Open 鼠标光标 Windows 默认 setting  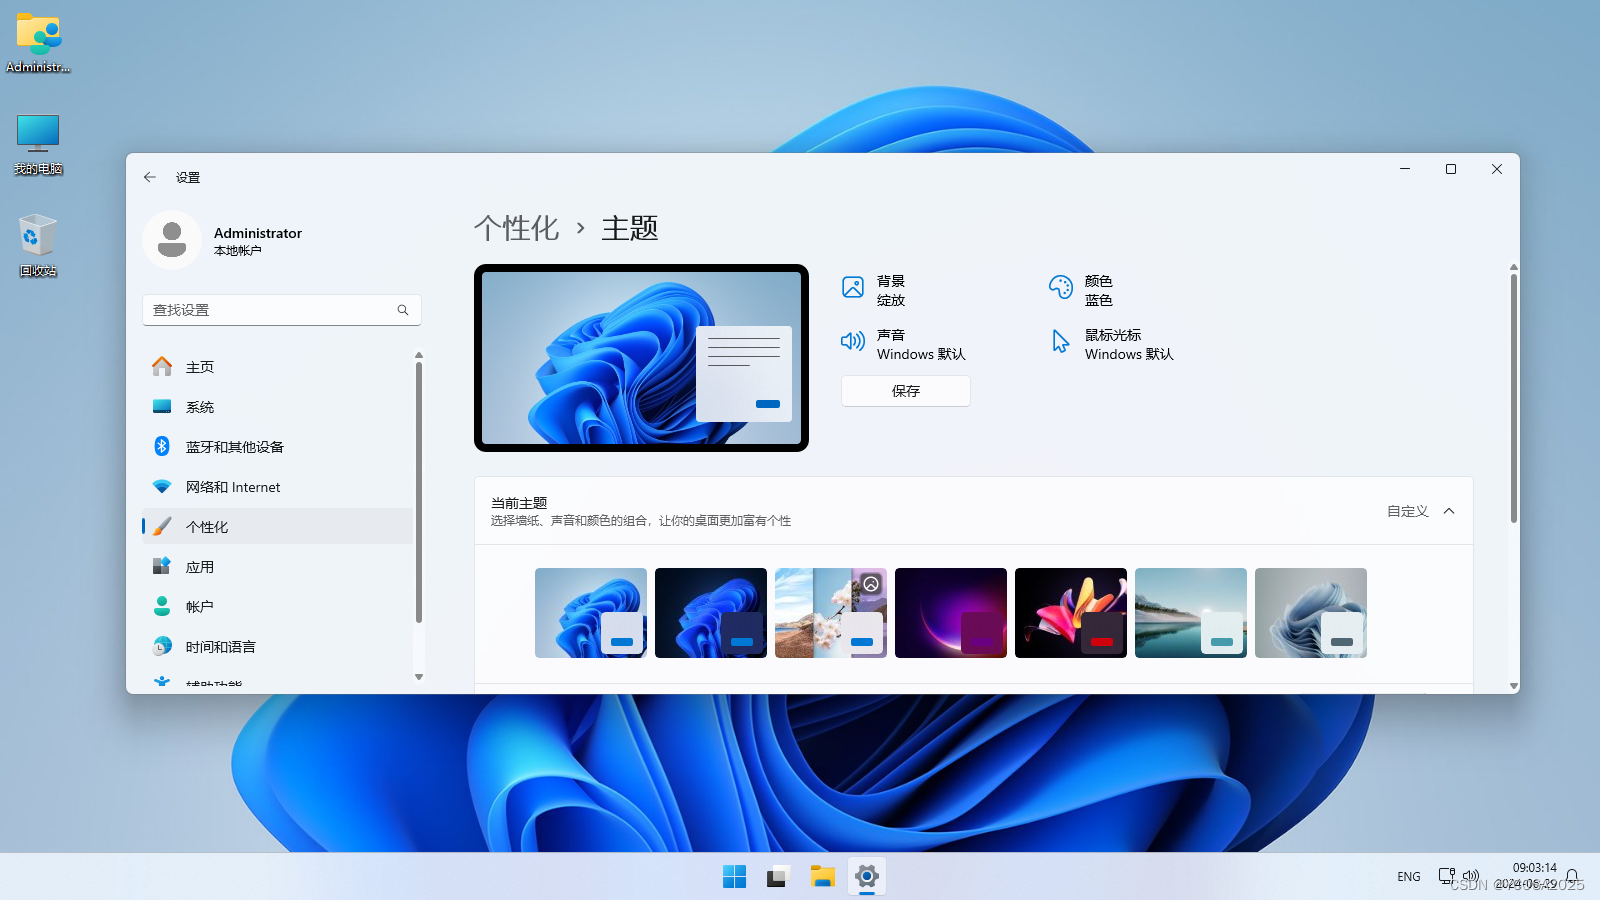coord(1111,344)
